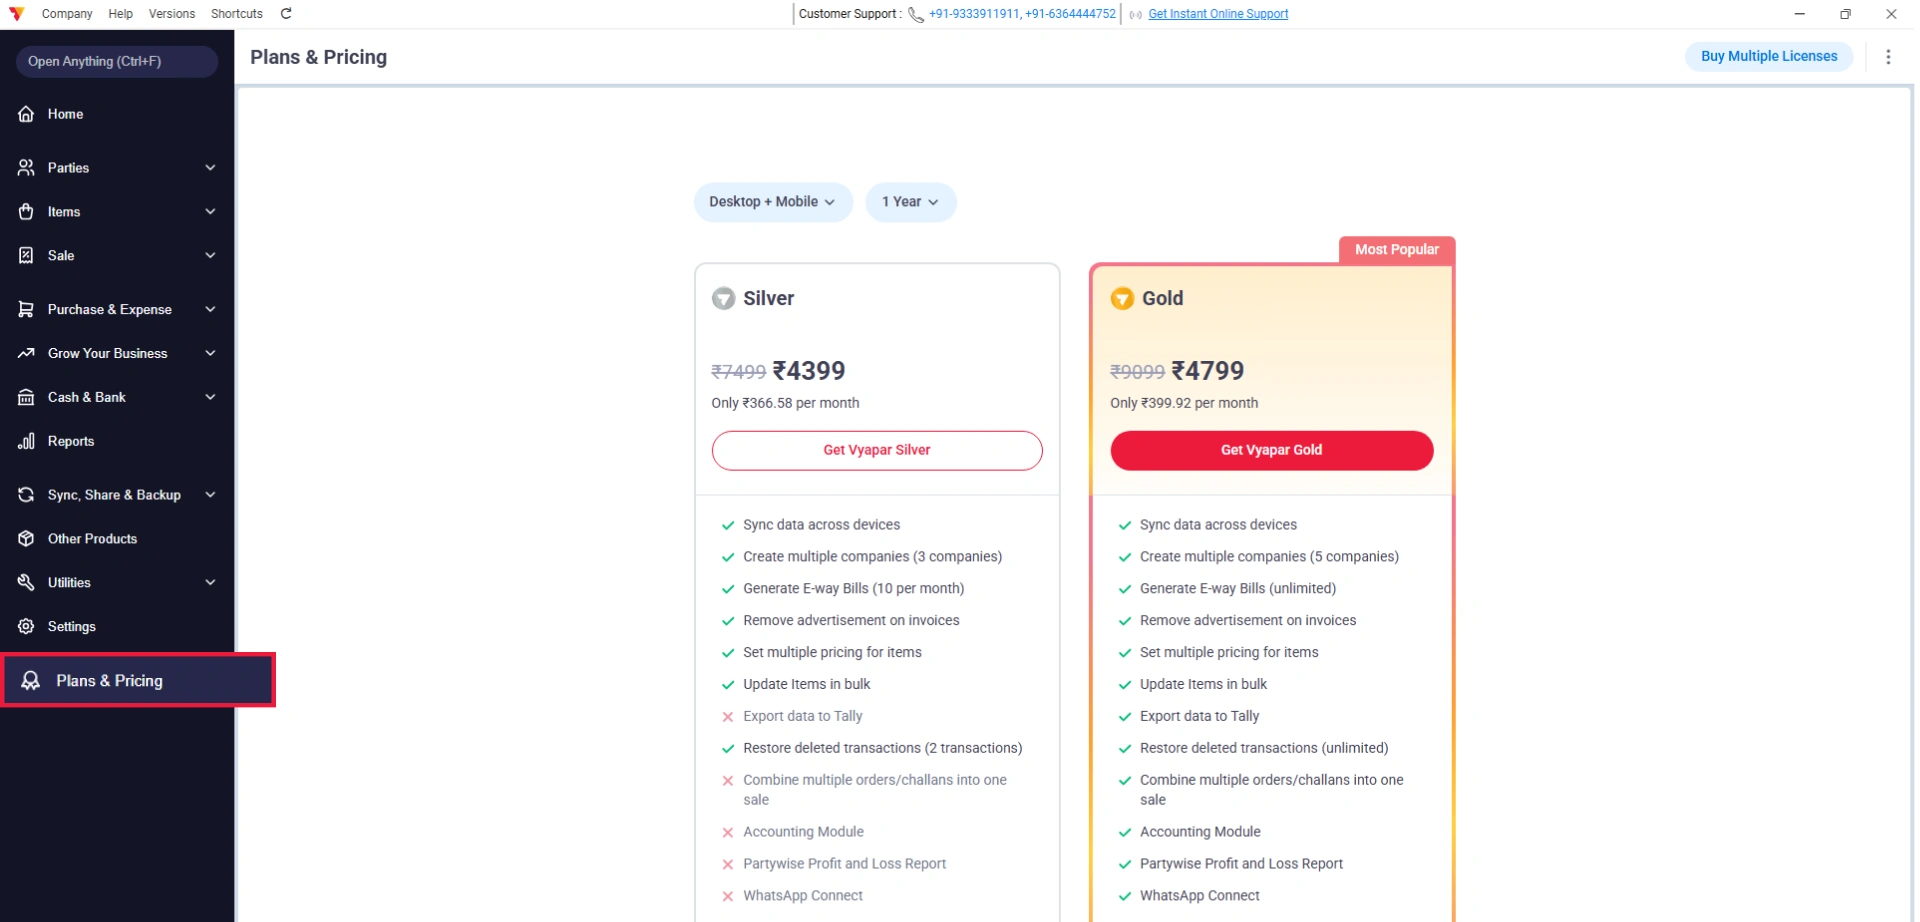This screenshot has width=1920, height=922.
Task: Click the Utilities wrench icon
Action: click(x=26, y=583)
